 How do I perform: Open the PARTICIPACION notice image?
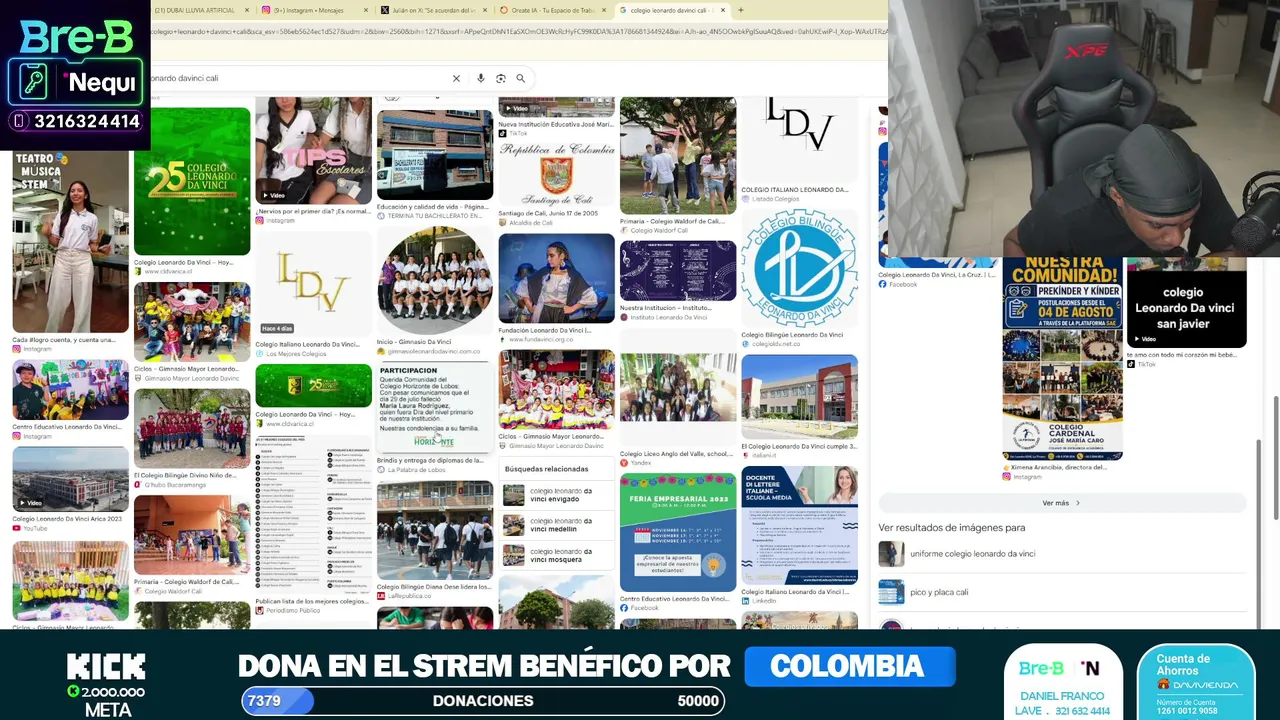pyautogui.click(x=435, y=408)
